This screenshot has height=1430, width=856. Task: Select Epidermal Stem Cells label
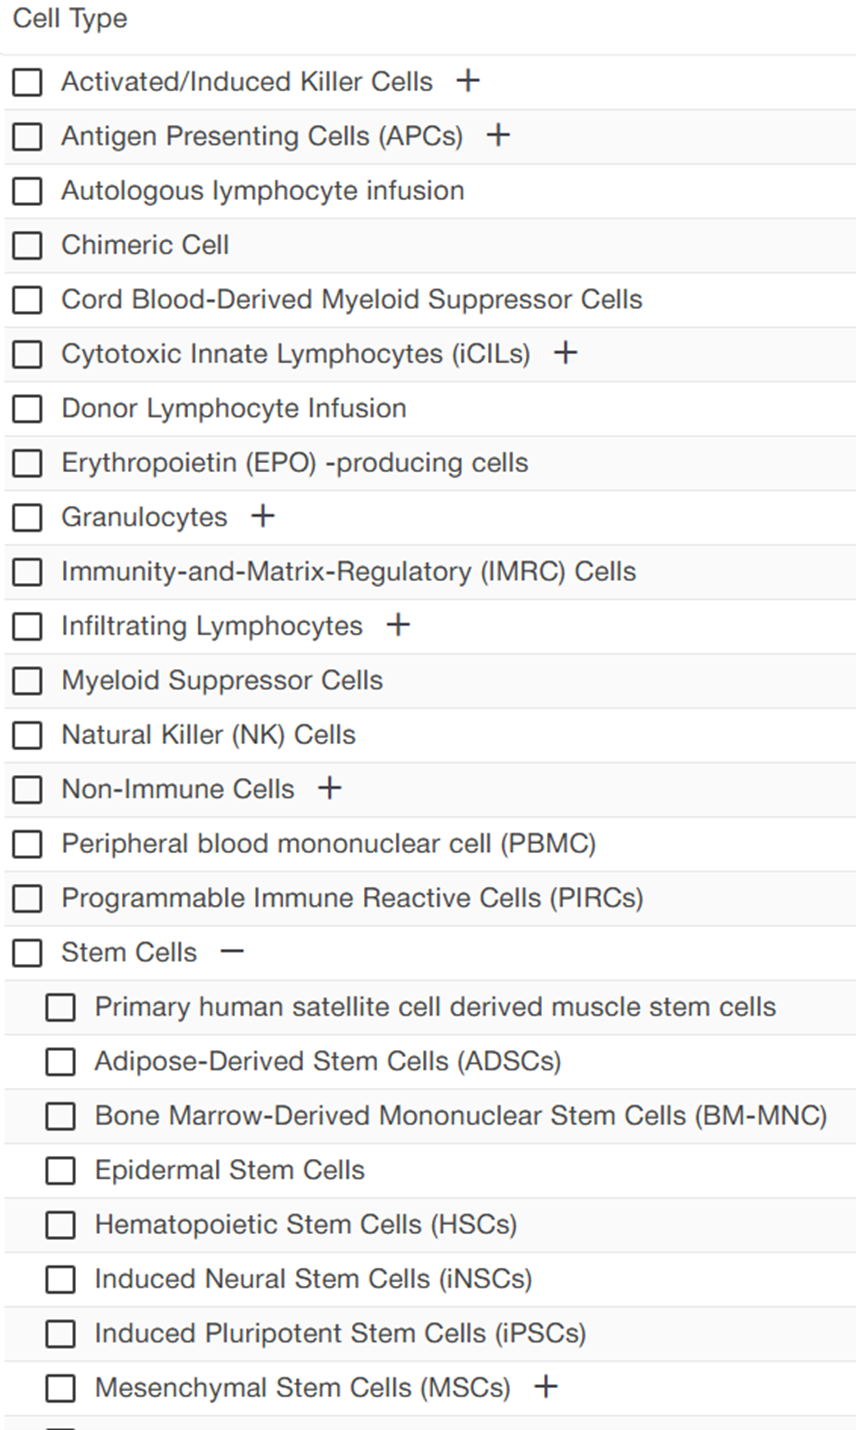(229, 1170)
